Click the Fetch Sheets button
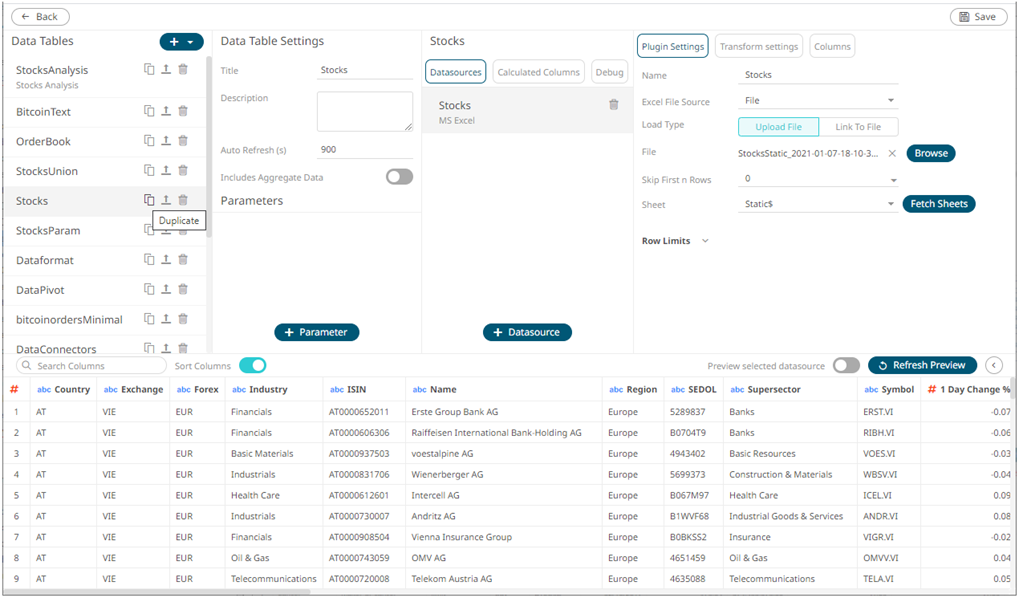The width and height of the screenshot is (1019, 598). pyautogui.click(x=938, y=204)
